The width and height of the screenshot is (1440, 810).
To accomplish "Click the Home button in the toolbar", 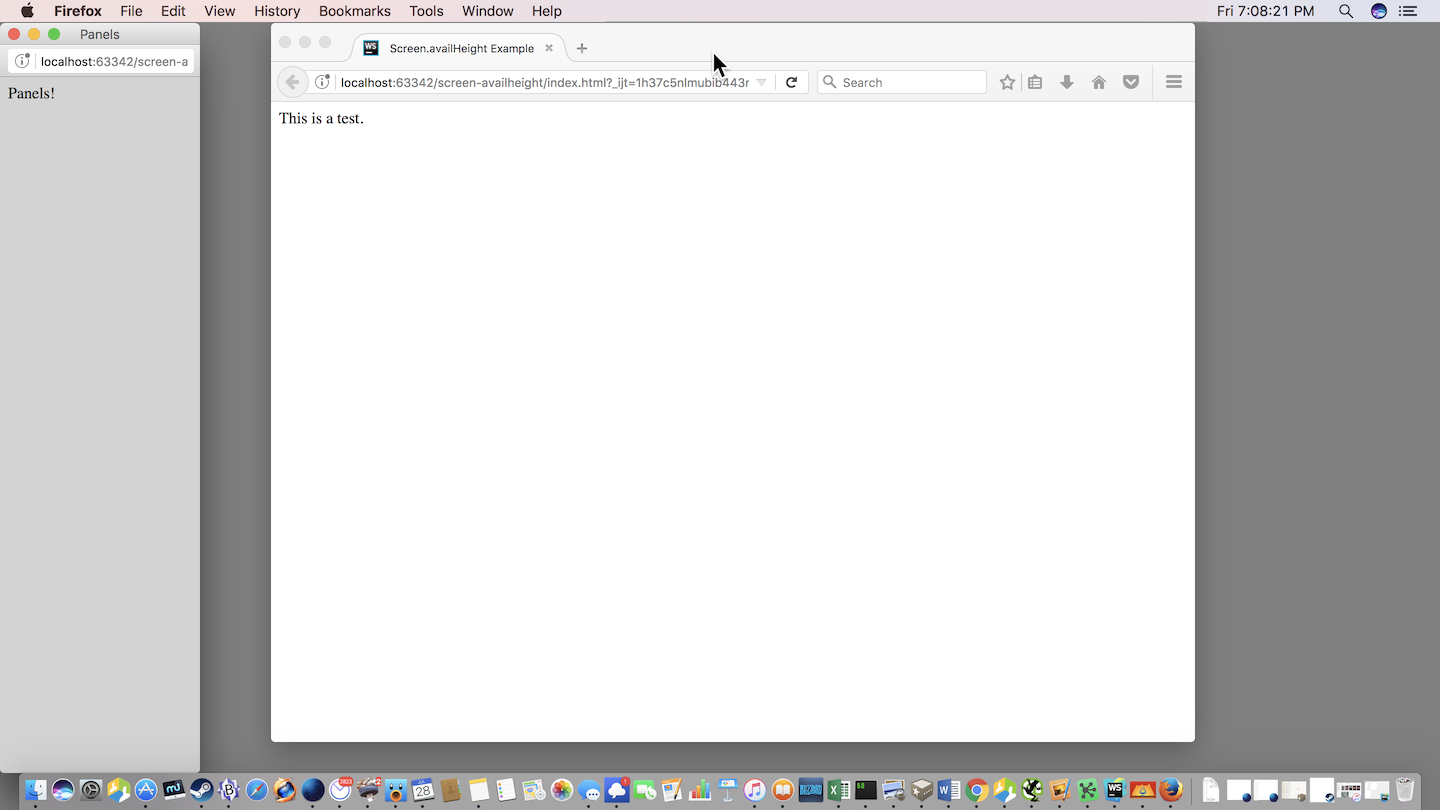I will point(1099,82).
